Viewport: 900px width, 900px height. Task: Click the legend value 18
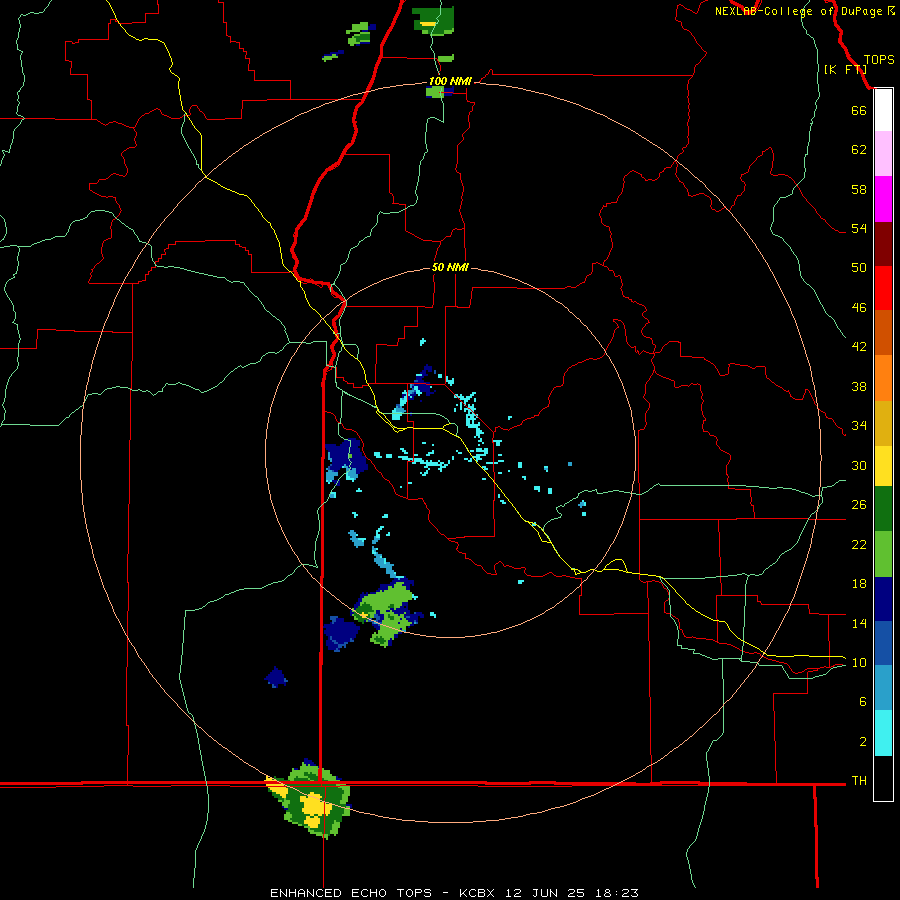[859, 584]
